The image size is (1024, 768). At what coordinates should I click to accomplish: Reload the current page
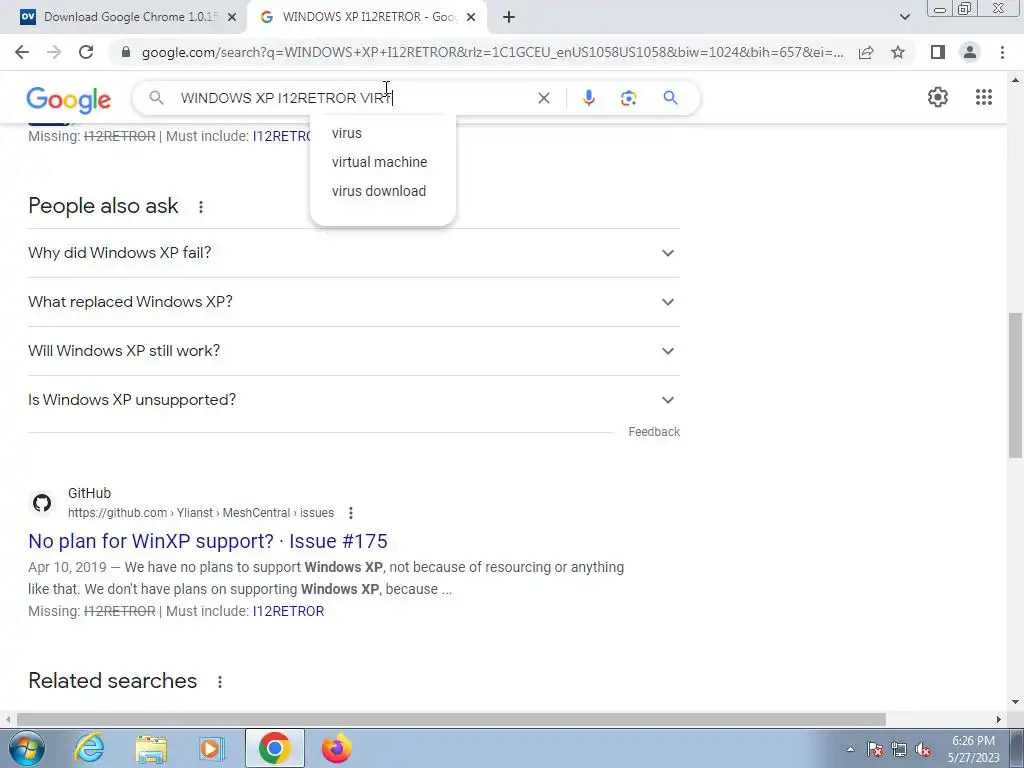pyautogui.click(x=86, y=52)
